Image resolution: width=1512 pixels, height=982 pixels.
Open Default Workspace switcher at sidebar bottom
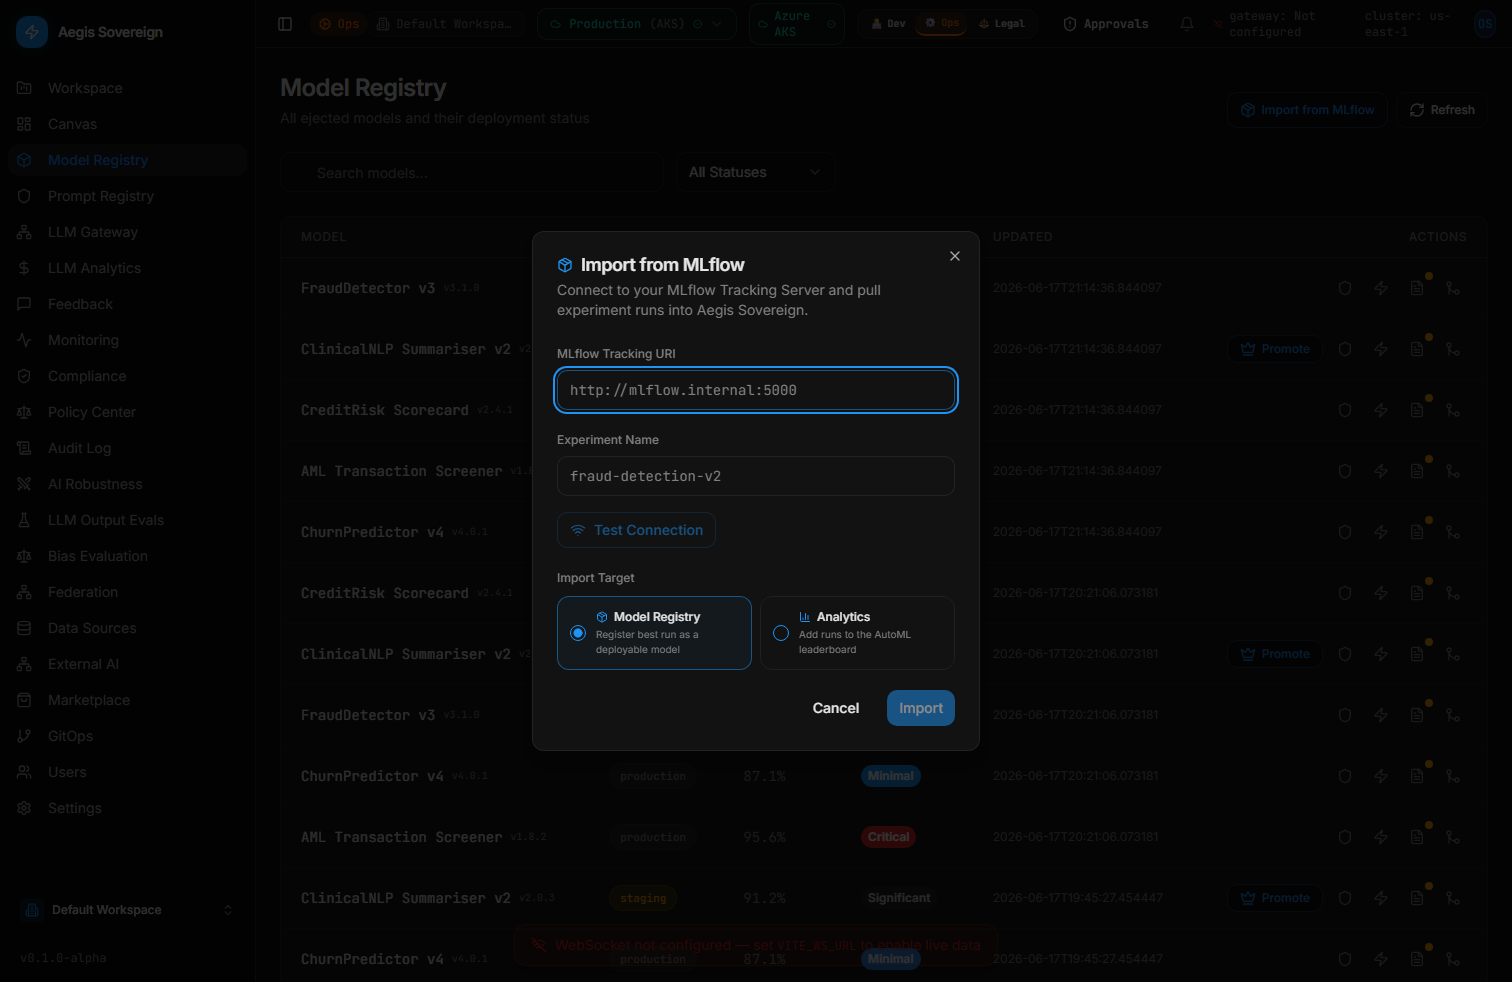[127, 910]
